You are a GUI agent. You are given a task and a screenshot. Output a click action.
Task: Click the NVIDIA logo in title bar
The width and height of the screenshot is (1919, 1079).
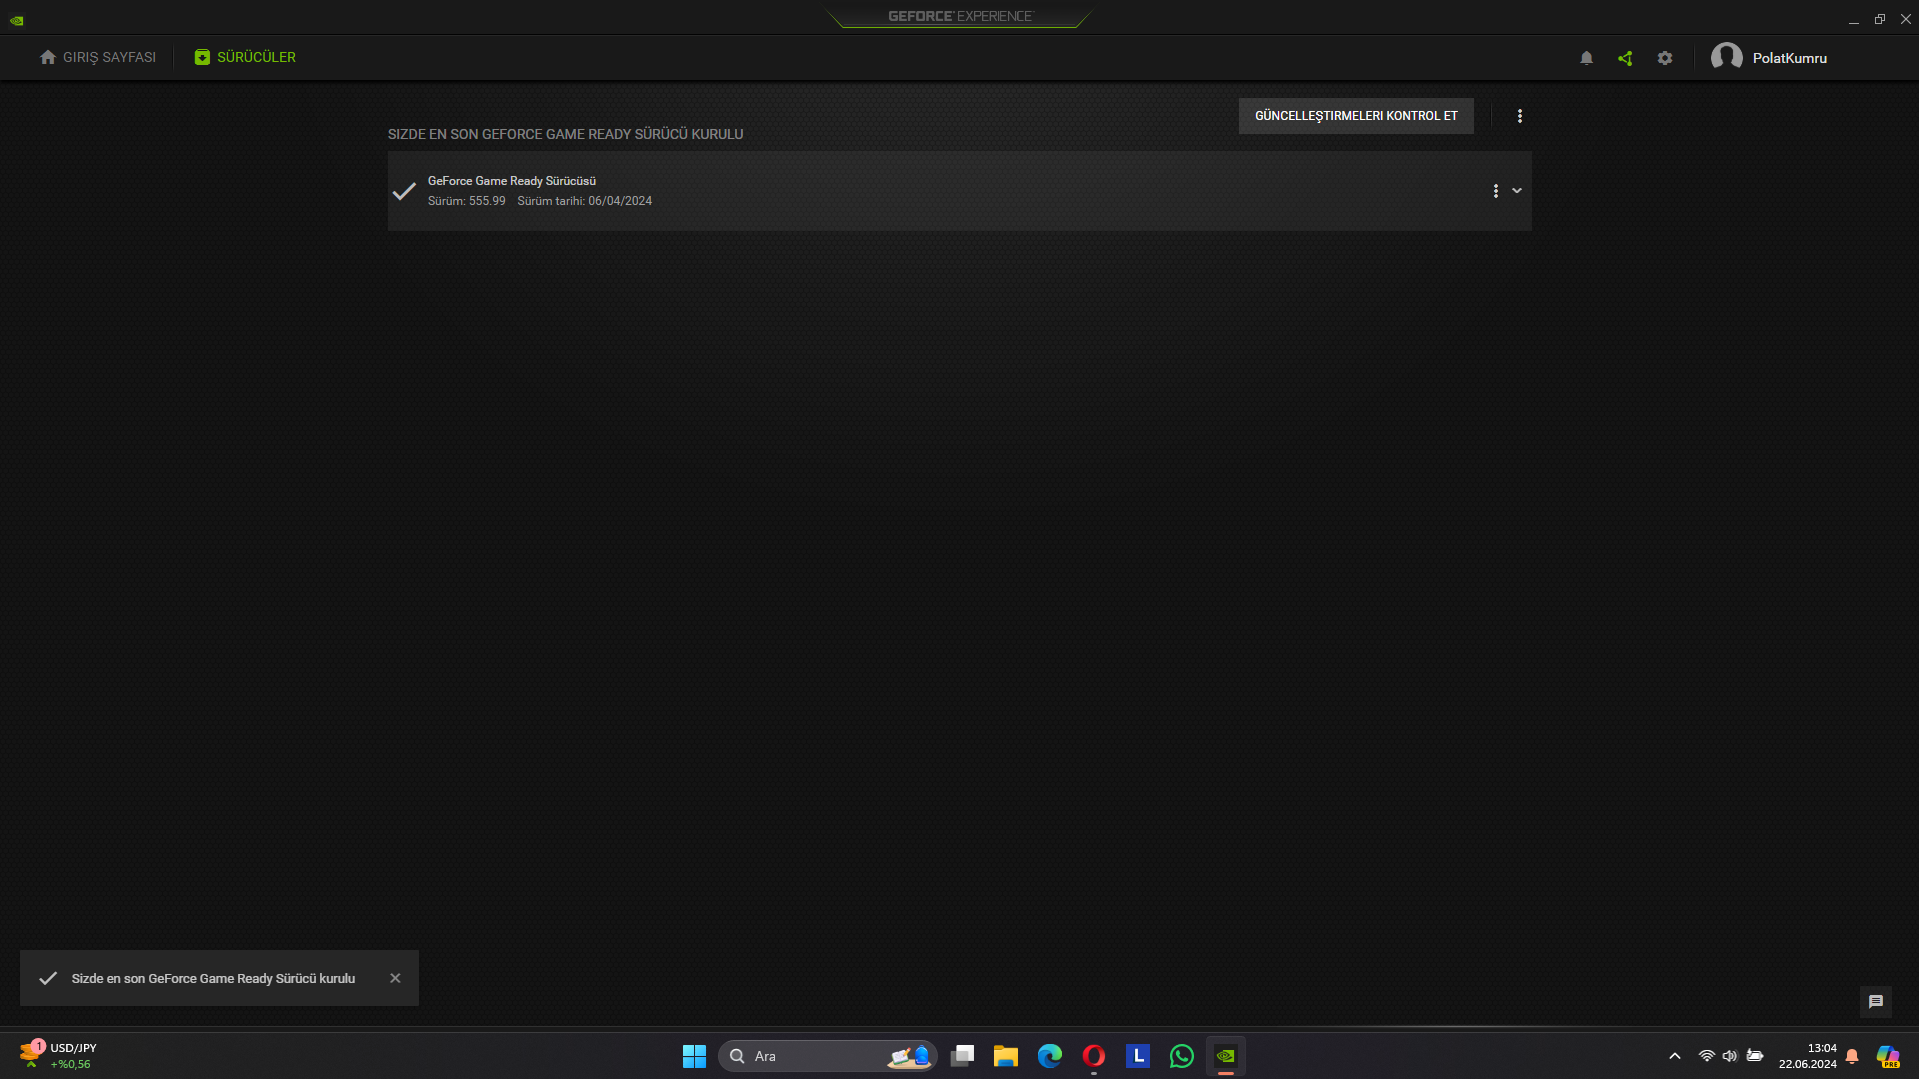click(x=17, y=20)
